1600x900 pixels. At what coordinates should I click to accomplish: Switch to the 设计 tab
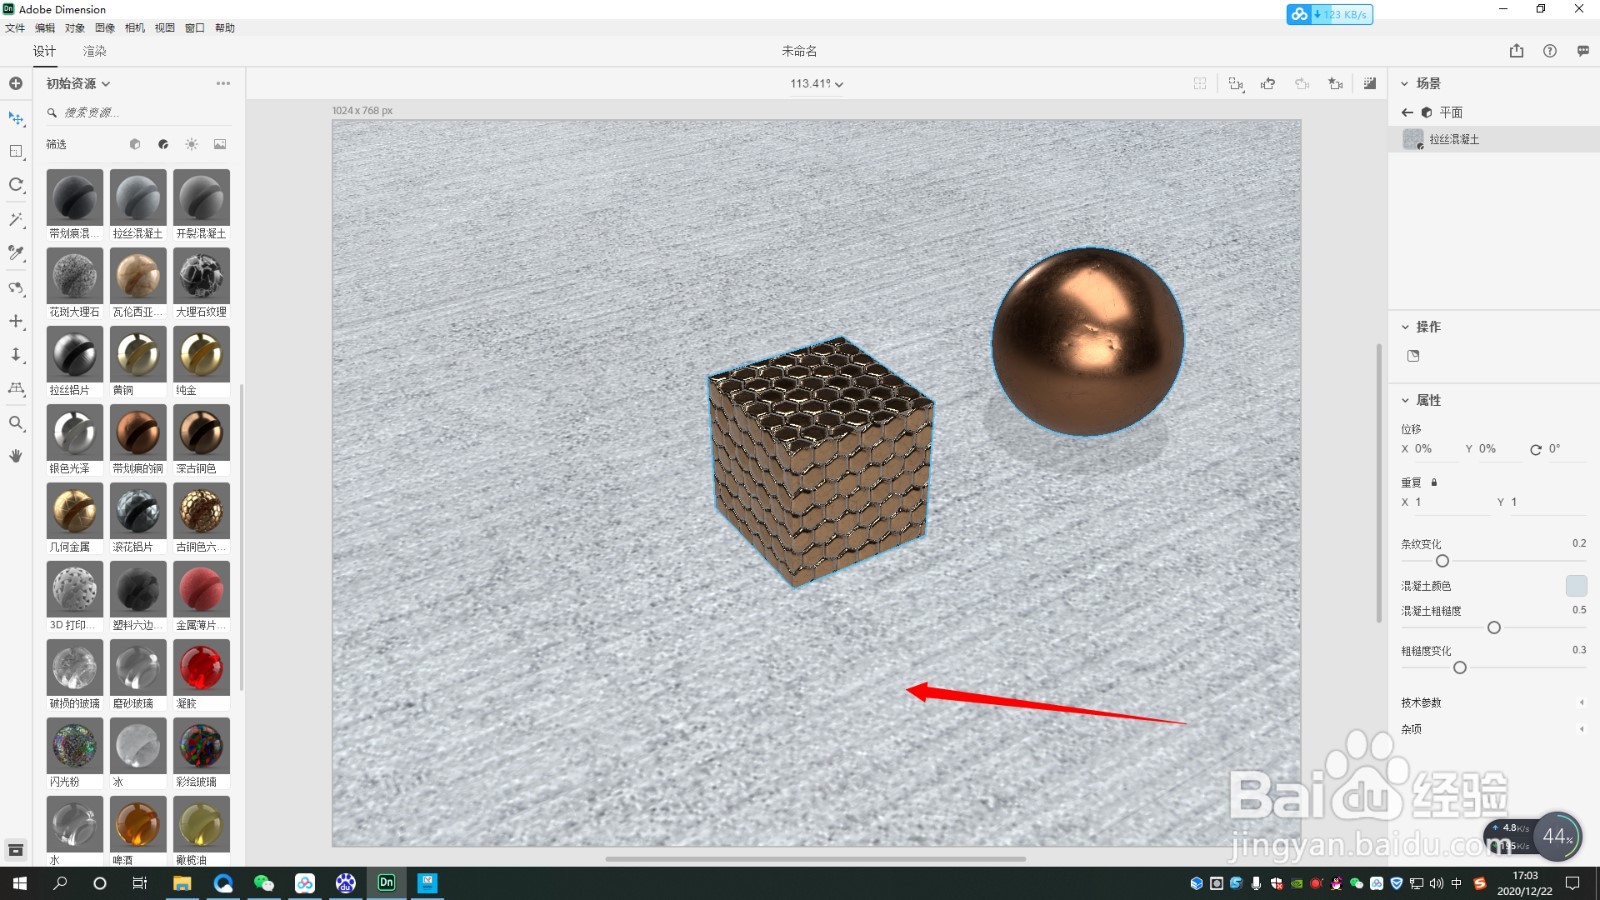click(x=44, y=51)
